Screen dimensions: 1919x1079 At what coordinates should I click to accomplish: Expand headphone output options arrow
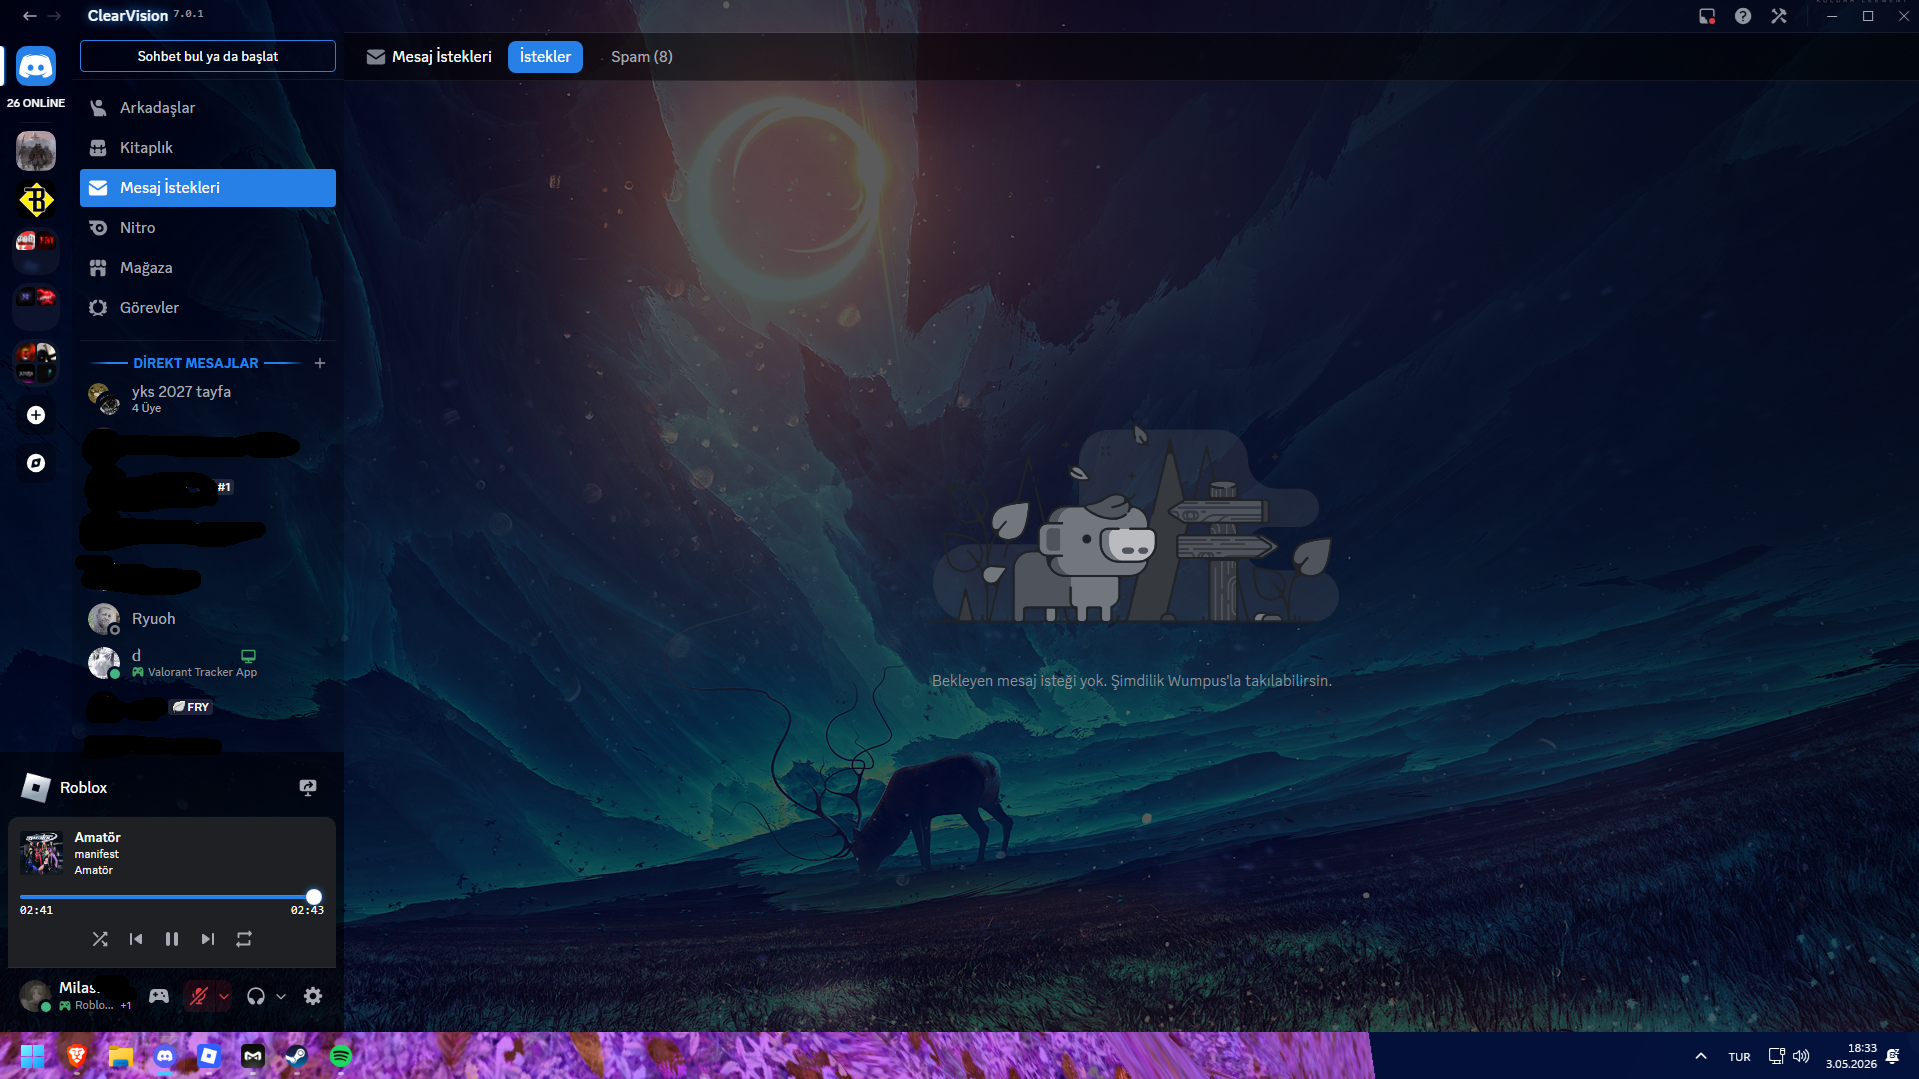pyautogui.click(x=281, y=996)
